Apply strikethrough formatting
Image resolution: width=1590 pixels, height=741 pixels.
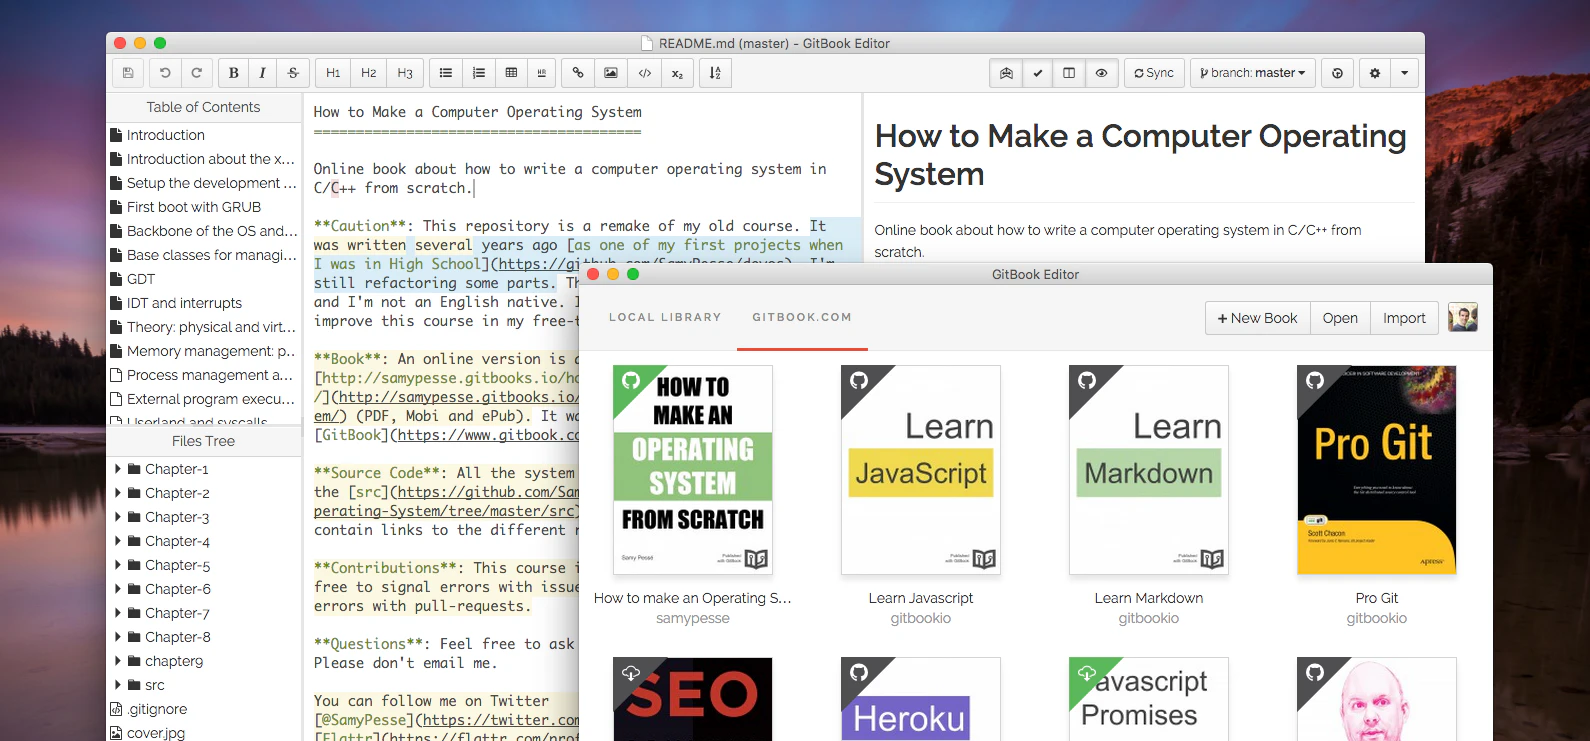click(293, 73)
